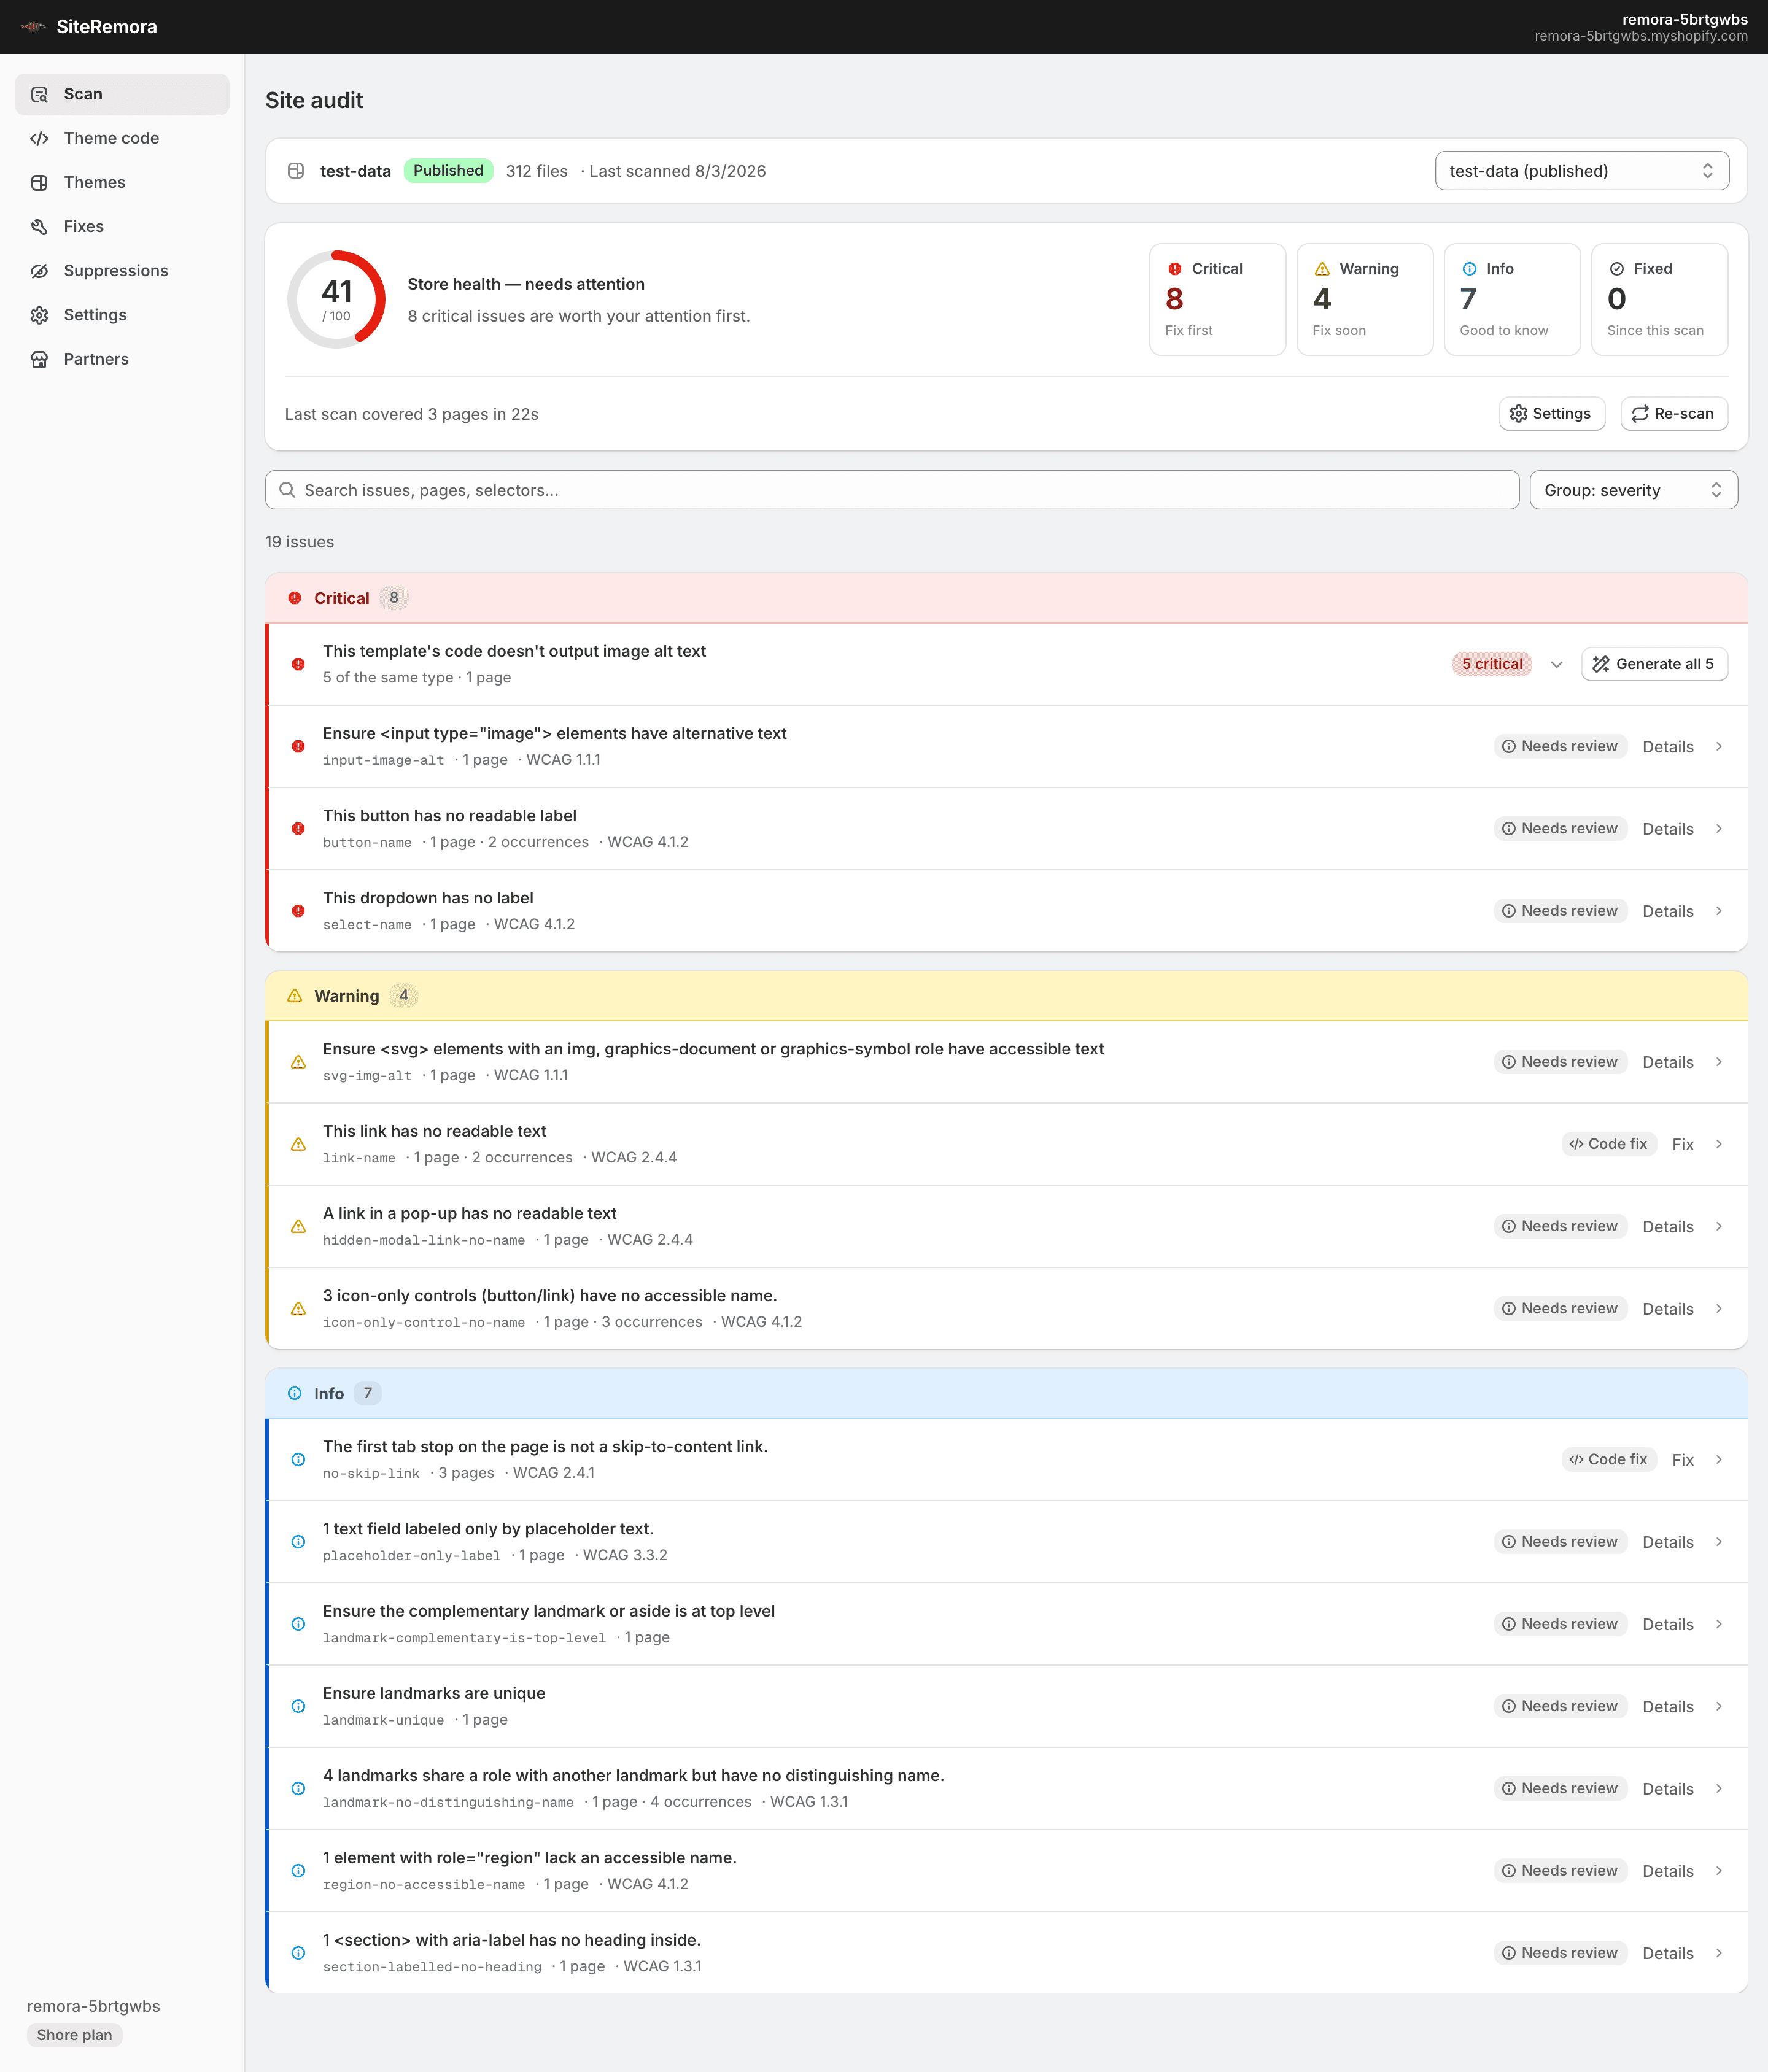The width and height of the screenshot is (1768, 2072).
Task: Open Fixes in sidebar
Action: [x=122, y=226]
